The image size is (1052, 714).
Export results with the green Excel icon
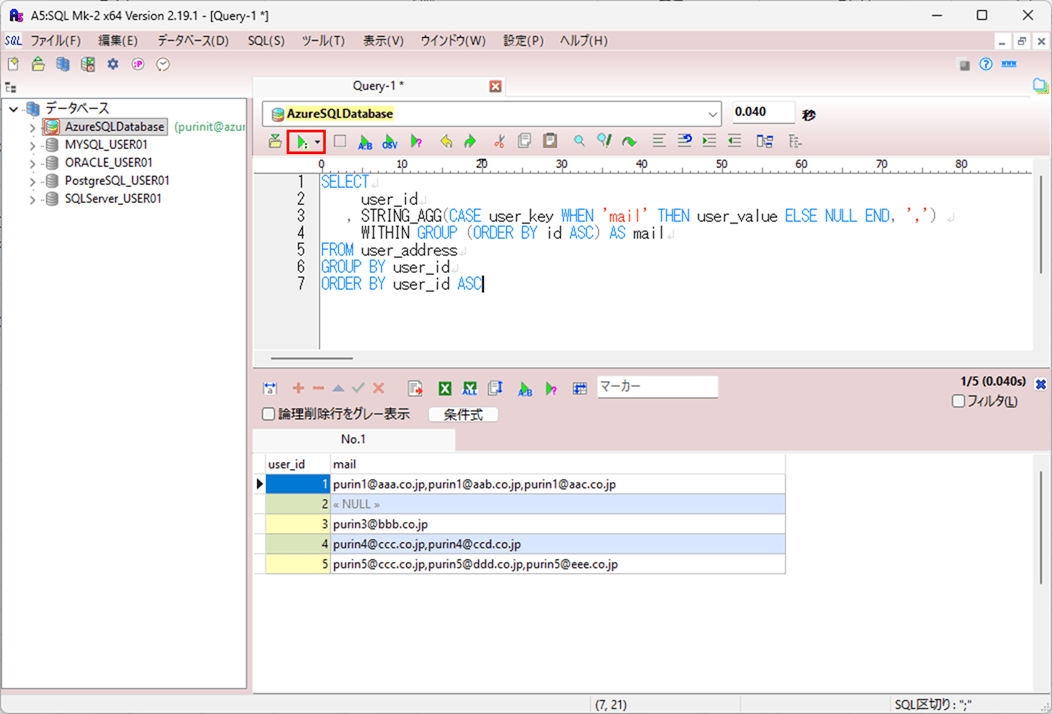click(x=445, y=388)
